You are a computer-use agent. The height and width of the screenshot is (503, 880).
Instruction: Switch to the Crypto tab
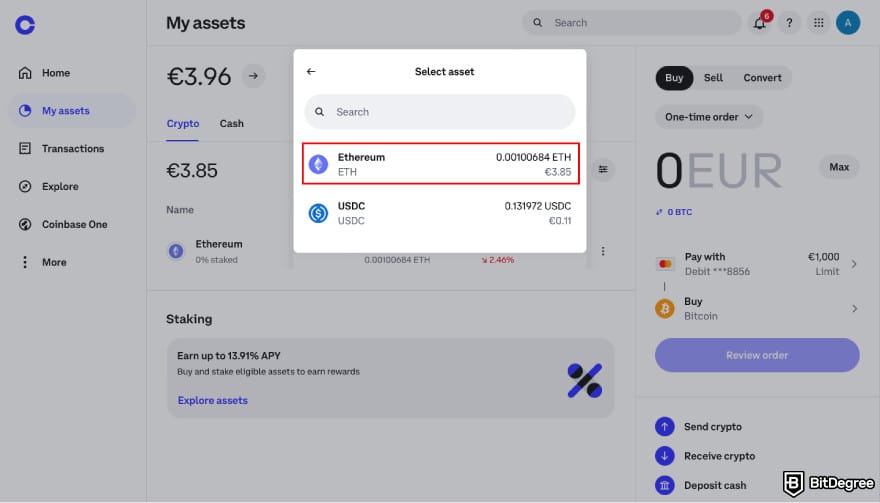click(183, 124)
